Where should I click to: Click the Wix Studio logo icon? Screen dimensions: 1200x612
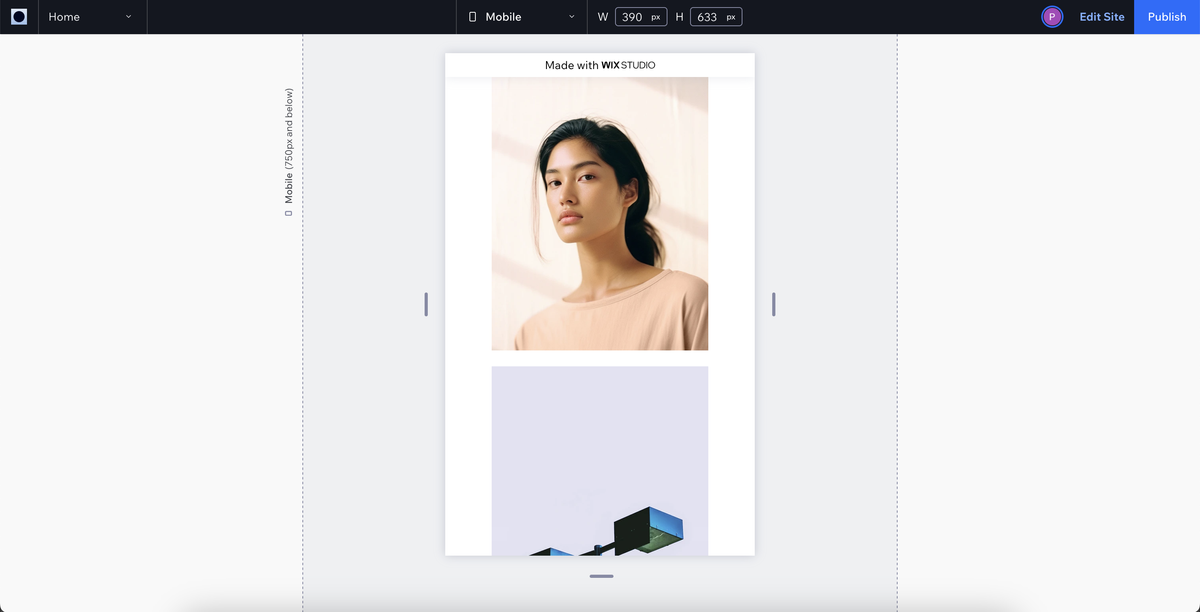pyautogui.click(x=19, y=16)
